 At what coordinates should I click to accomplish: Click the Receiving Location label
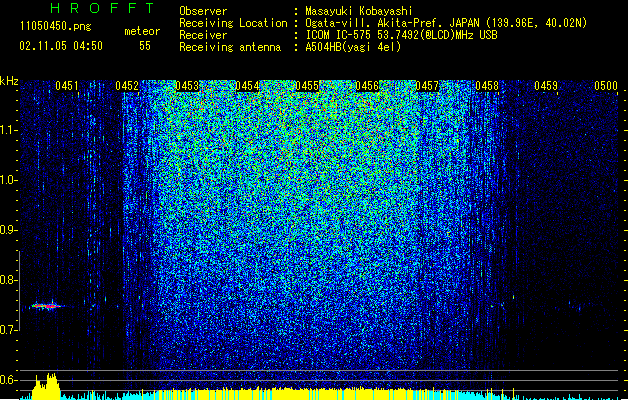[x=233, y=23]
